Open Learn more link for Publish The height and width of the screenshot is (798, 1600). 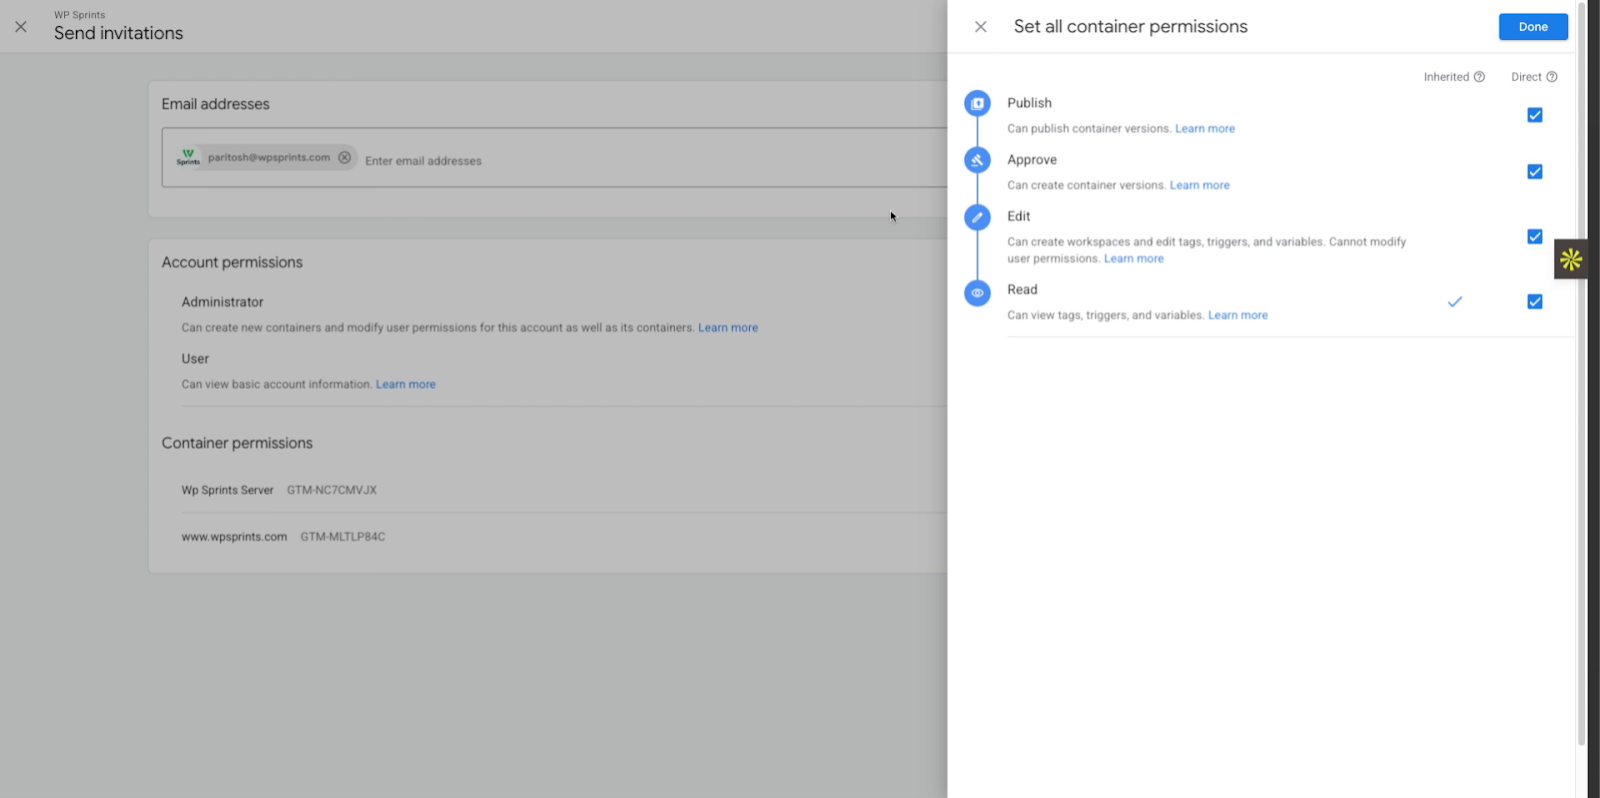pyautogui.click(x=1204, y=129)
